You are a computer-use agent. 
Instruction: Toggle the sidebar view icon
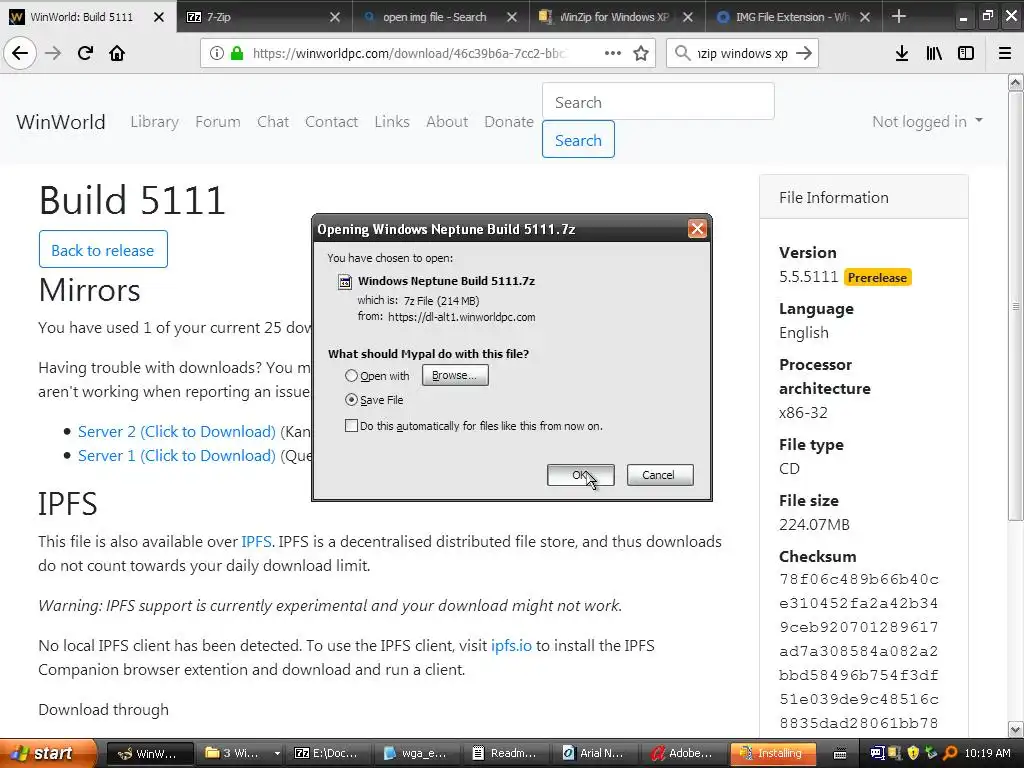pyautogui.click(x=966, y=53)
